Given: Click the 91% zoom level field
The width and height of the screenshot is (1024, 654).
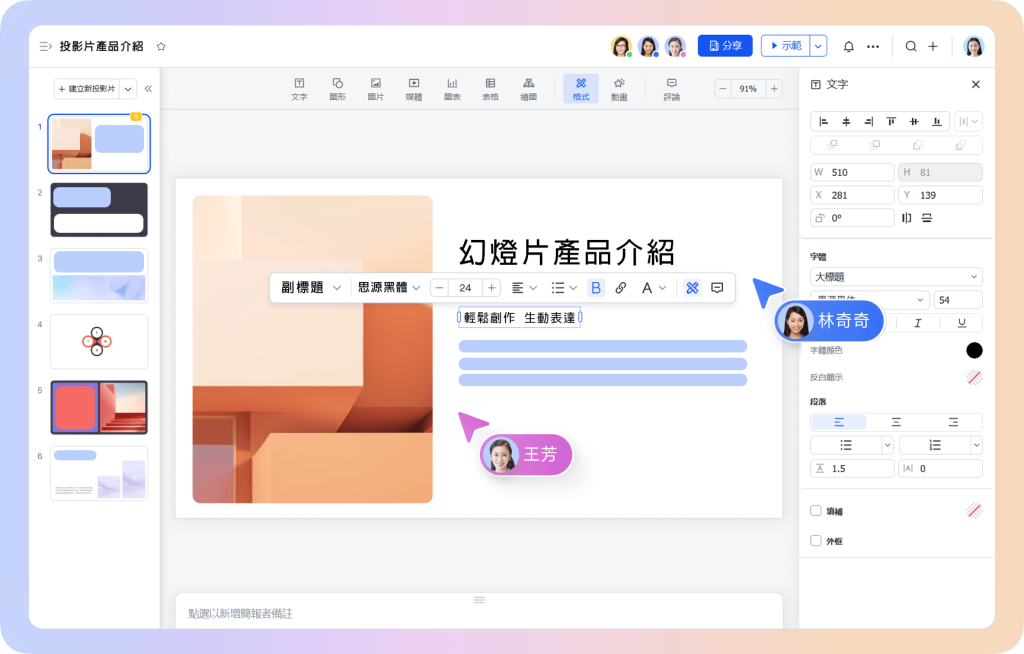Looking at the screenshot, I should pyautogui.click(x=748, y=88).
